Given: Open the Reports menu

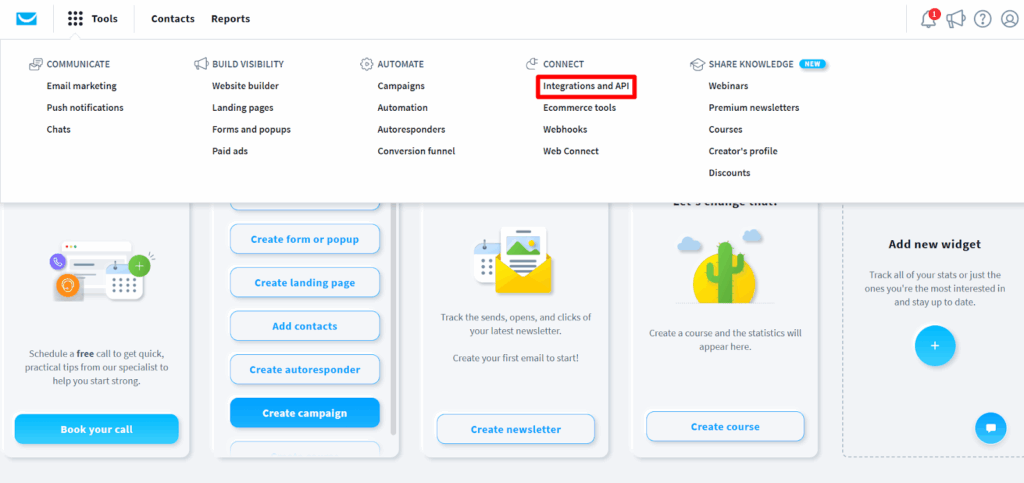Looking at the screenshot, I should pos(231,19).
